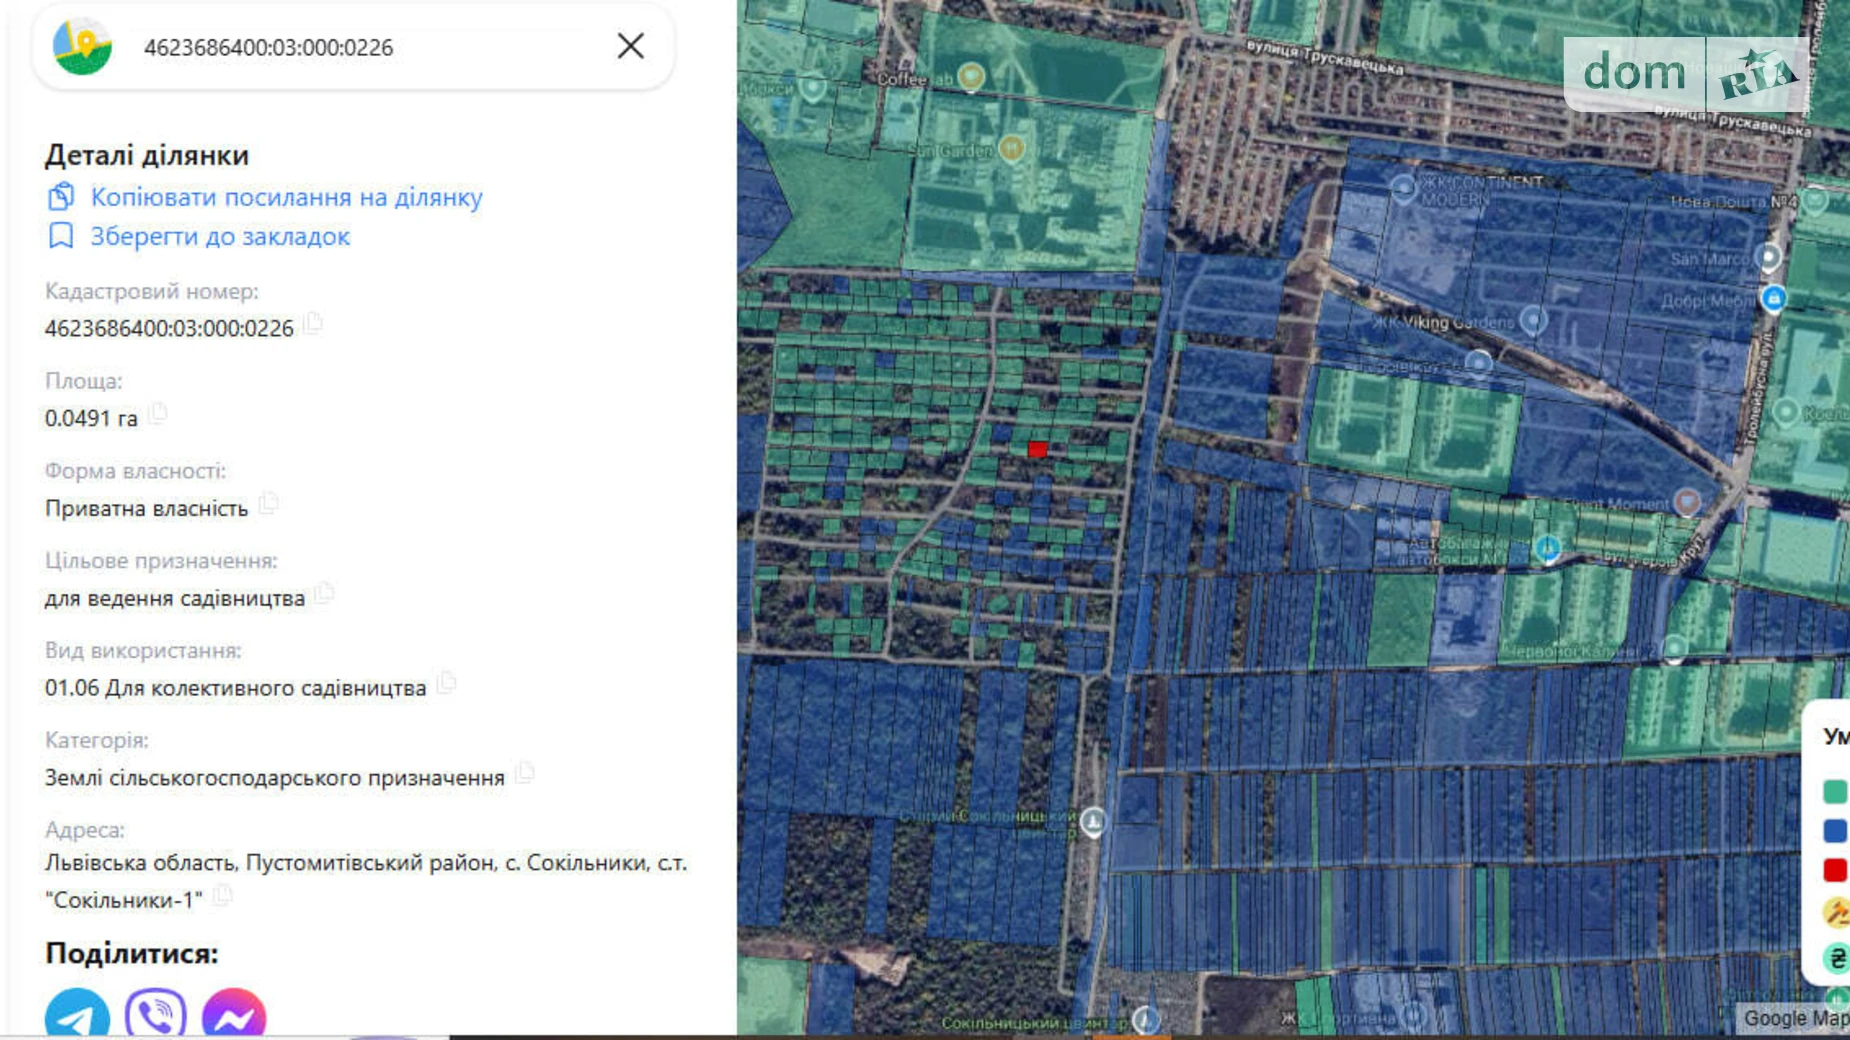Click the red legend color swatch
Screen dimensions: 1850x1040
(1834, 870)
